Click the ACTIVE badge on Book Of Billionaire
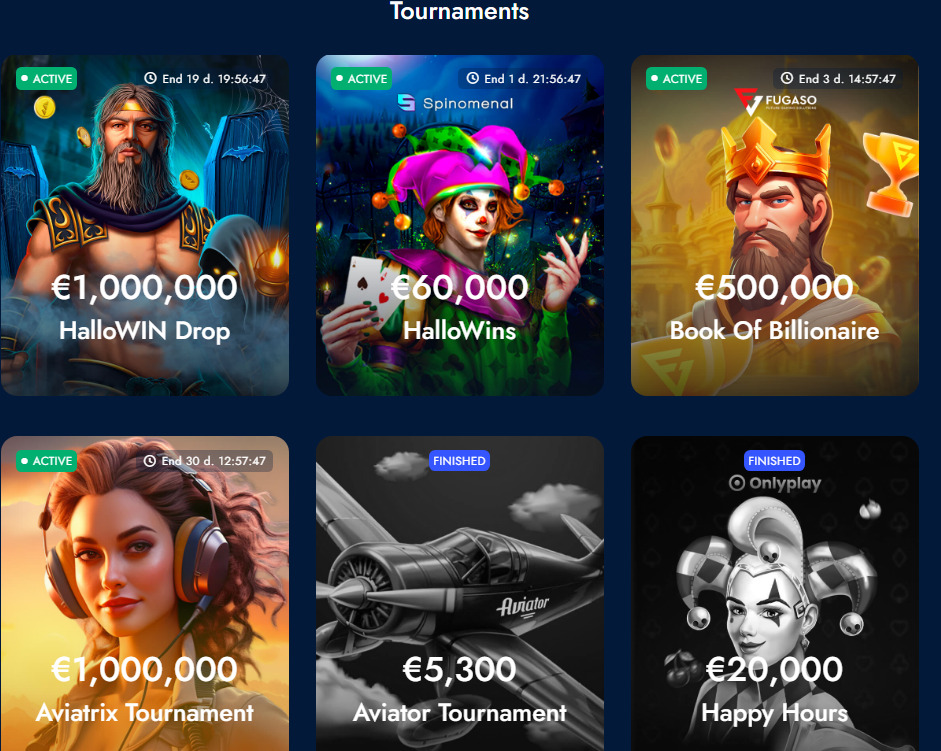 tap(676, 79)
